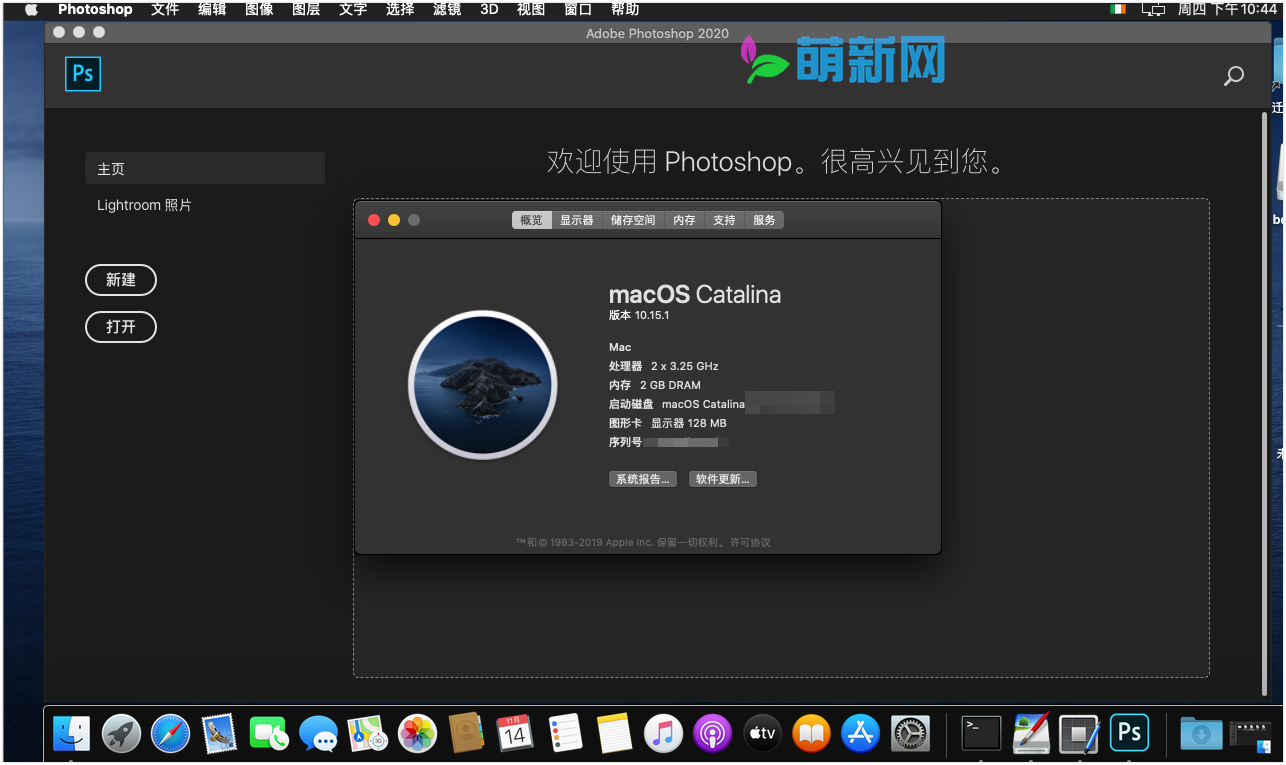The image size is (1286, 765).
Task: Launch Reminders list icon in Dock
Action: 565,734
